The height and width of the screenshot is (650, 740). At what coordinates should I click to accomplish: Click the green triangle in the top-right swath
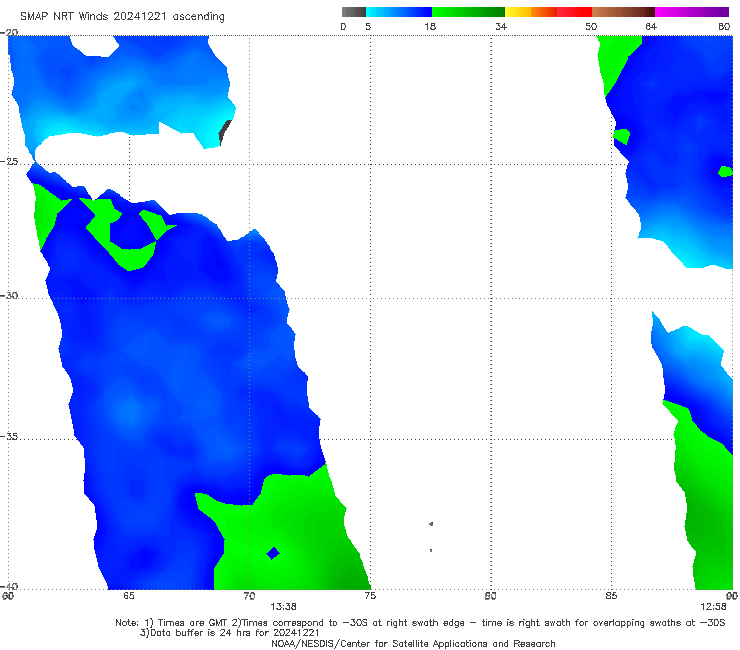tap(614, 57)
